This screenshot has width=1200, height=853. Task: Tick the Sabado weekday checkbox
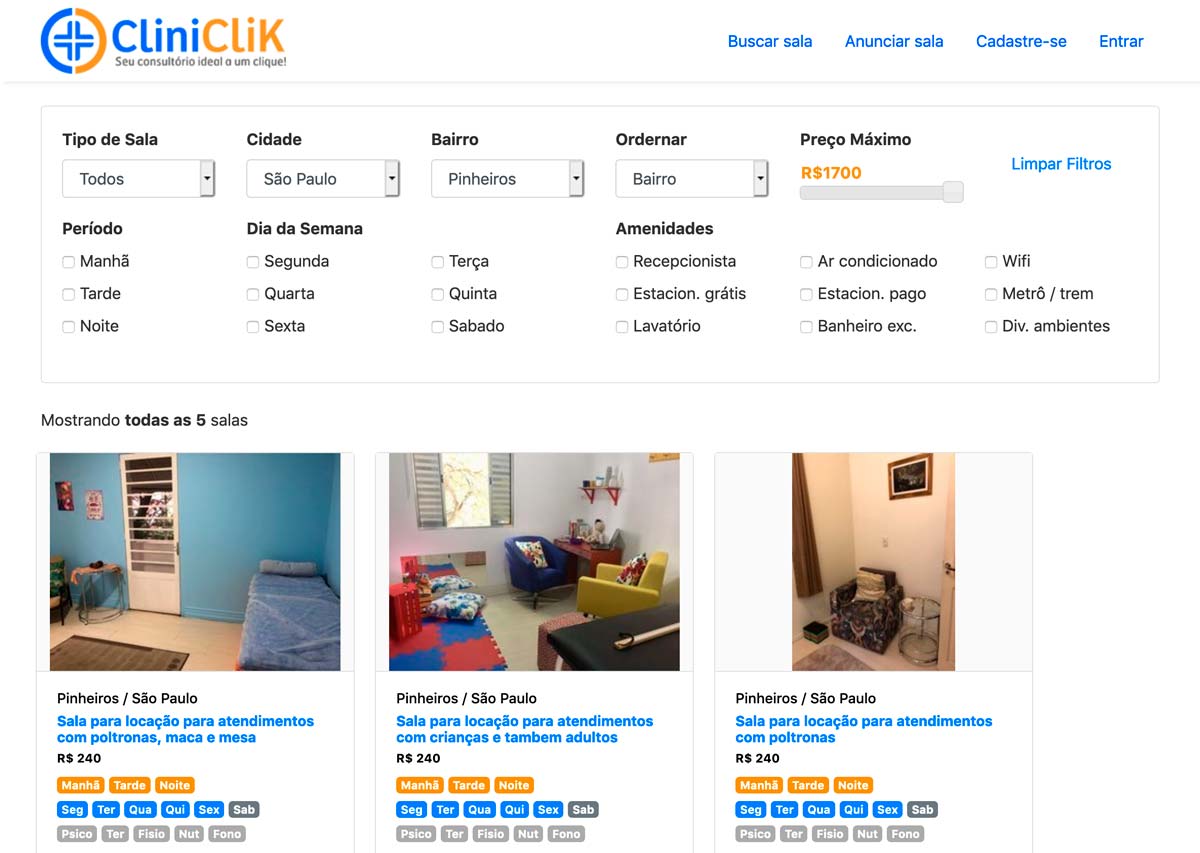point(438,327)
